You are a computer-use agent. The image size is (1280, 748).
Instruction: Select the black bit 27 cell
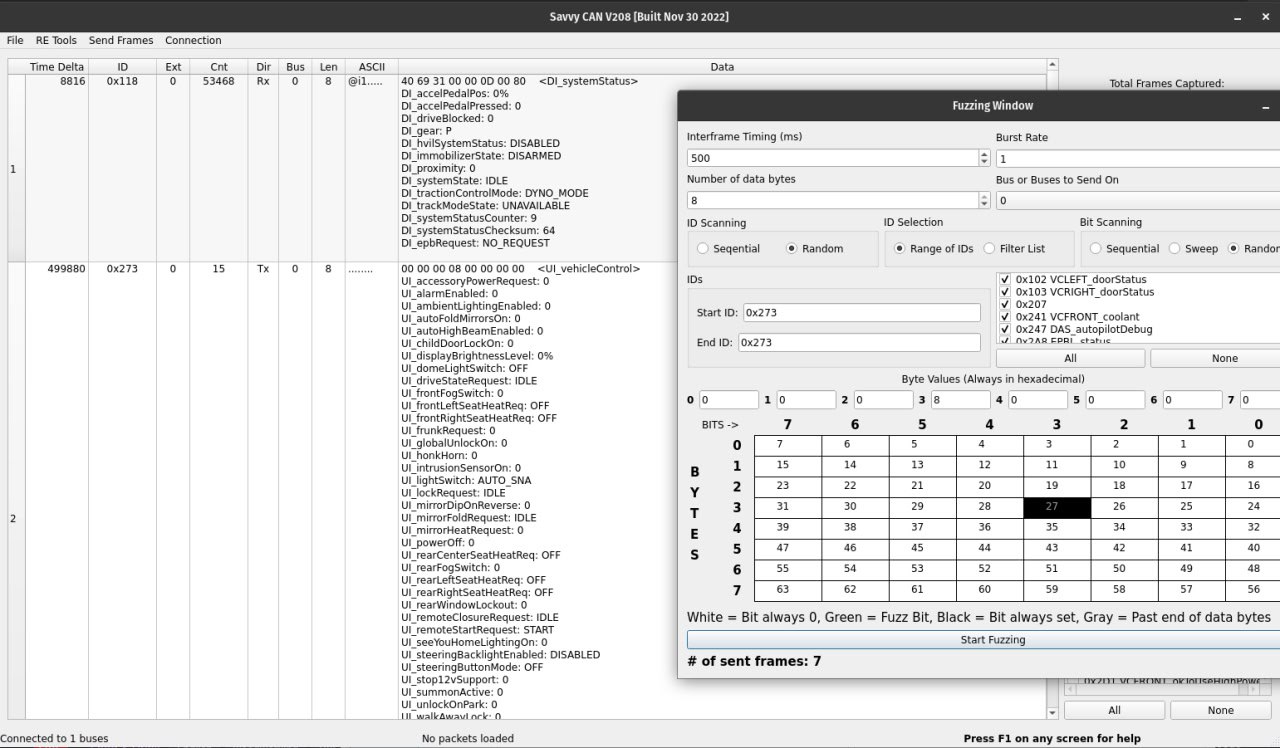tap(1056, 507)
